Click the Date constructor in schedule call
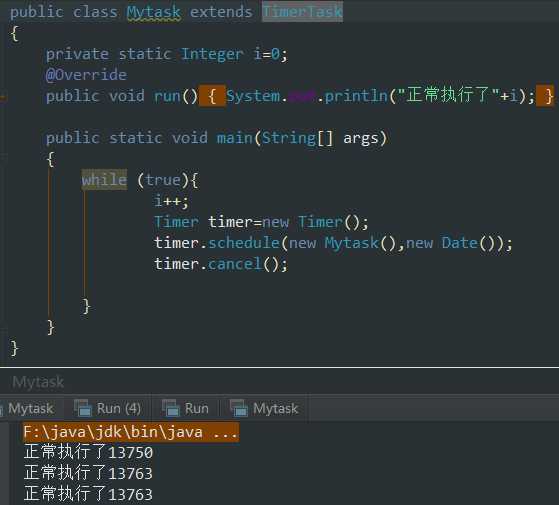This screenshot has width=559, height=505. [459, 243]
